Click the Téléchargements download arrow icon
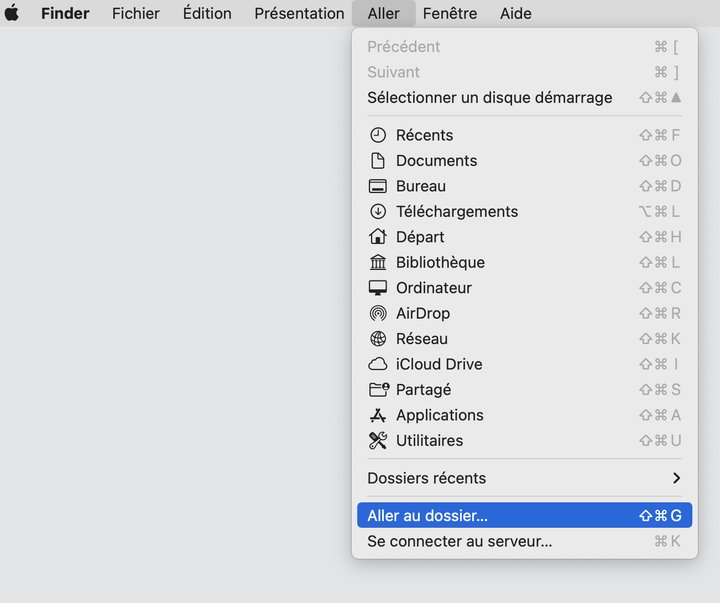The width and height of the screenshot is (720, 603). click(377, 211)
